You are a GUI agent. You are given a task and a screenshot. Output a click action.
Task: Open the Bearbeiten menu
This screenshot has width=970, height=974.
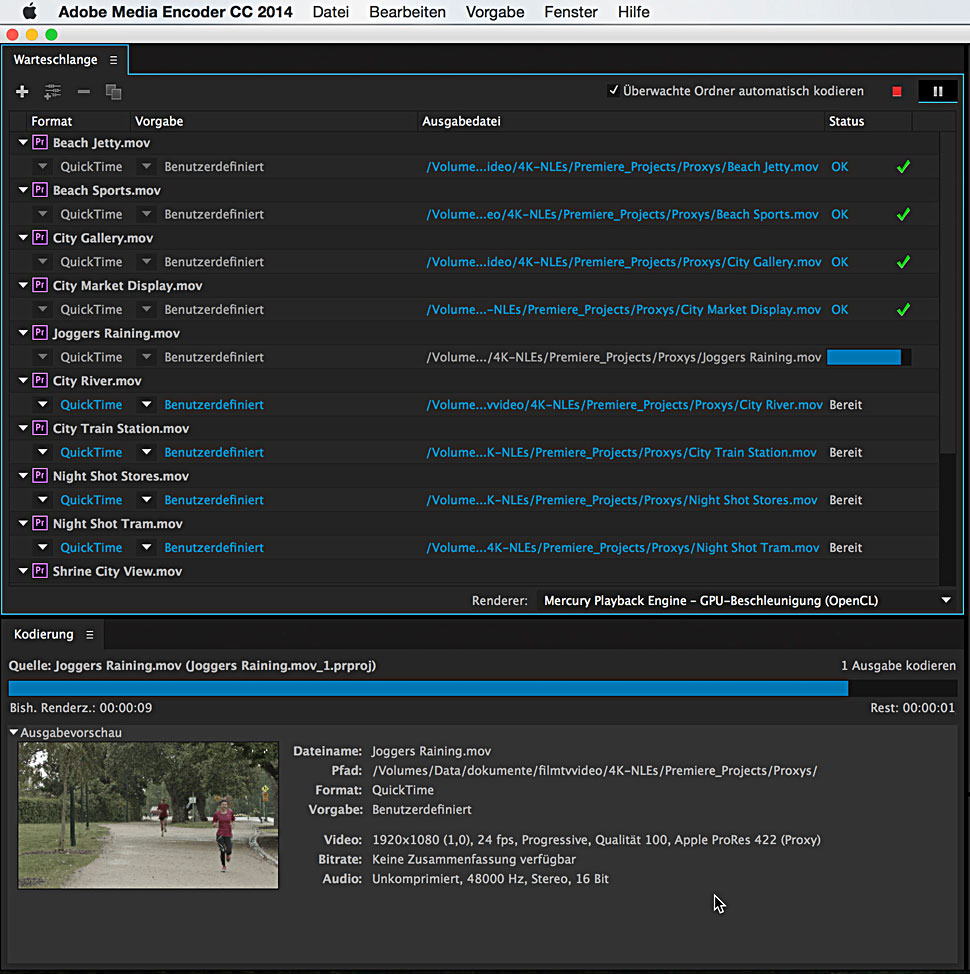407,12
